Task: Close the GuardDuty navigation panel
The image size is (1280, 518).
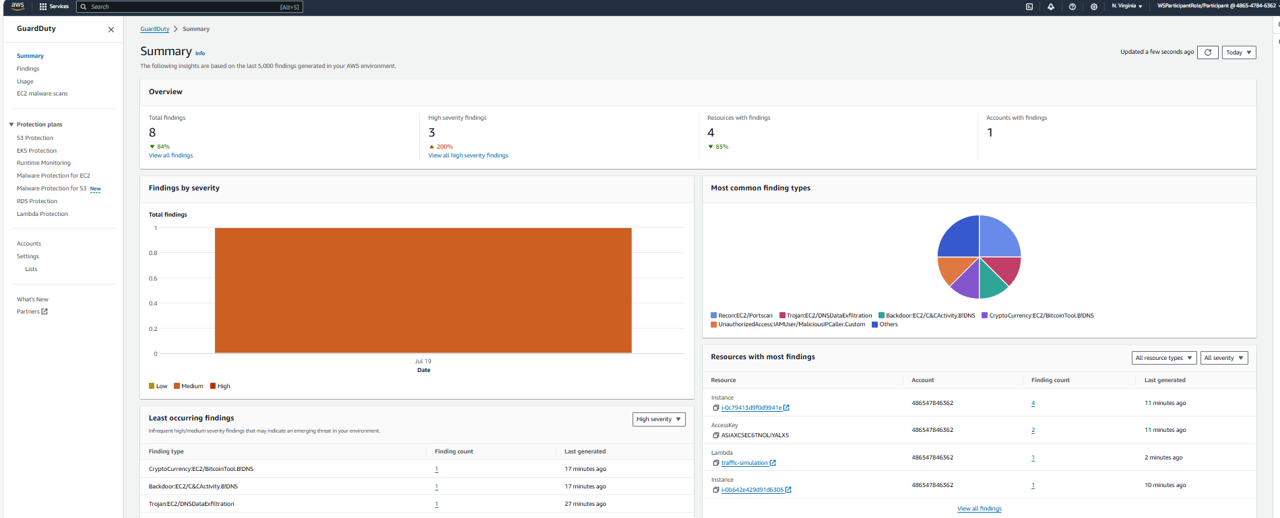Action: [x=111, y=29]
